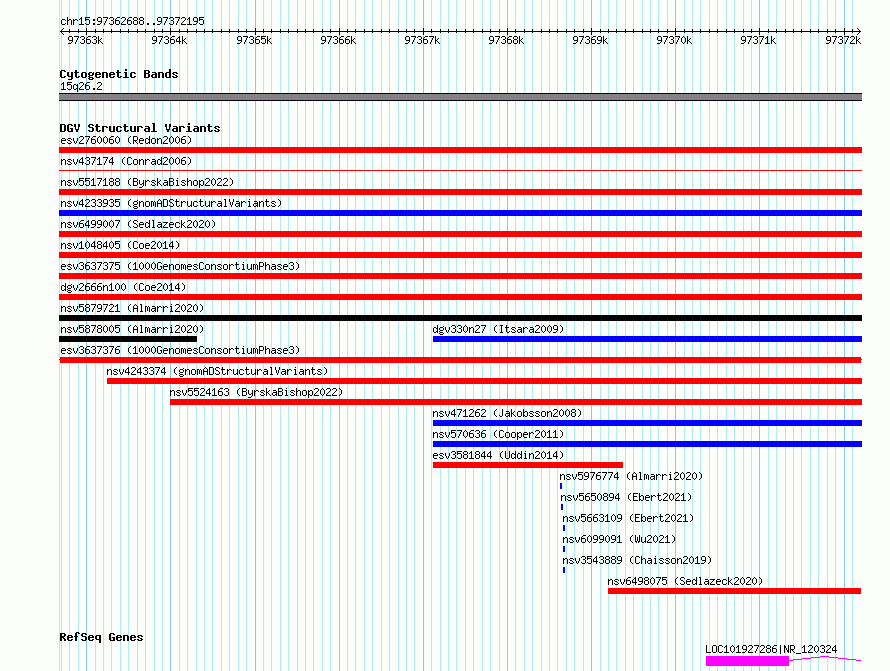Click the 97369k ruler position
Image resolution: width=890 pixels, height=671 pixels.
tap(590, 40)
